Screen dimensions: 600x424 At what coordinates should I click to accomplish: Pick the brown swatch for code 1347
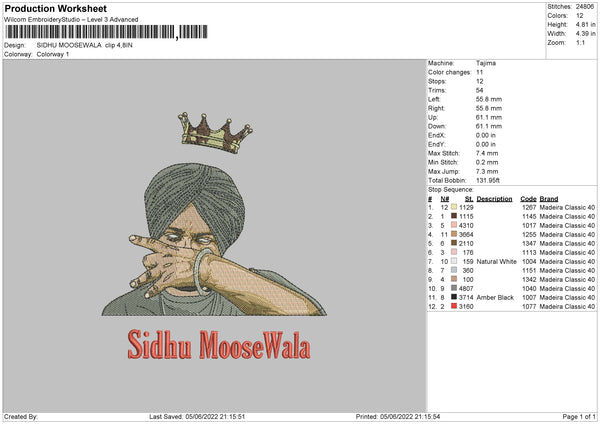[454, 243]
